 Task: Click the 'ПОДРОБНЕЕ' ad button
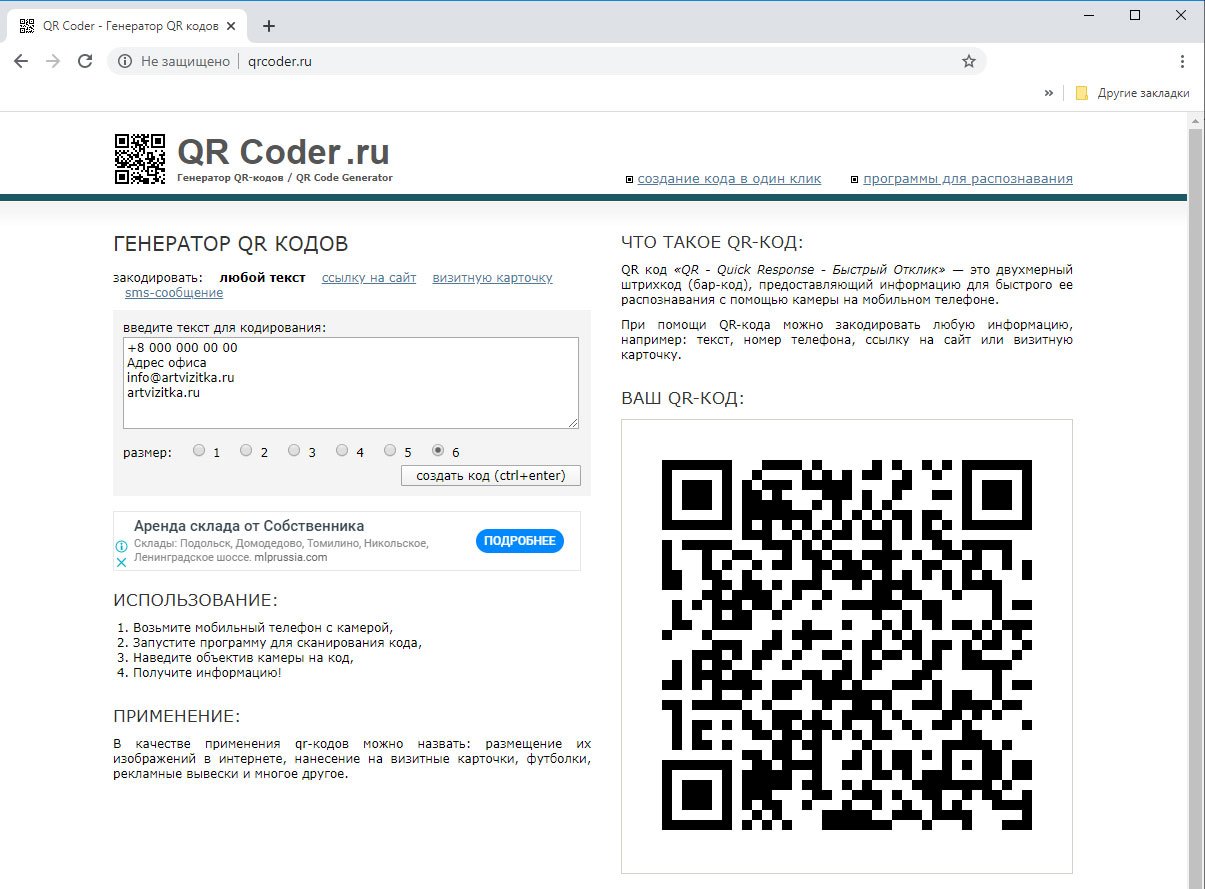520,541
